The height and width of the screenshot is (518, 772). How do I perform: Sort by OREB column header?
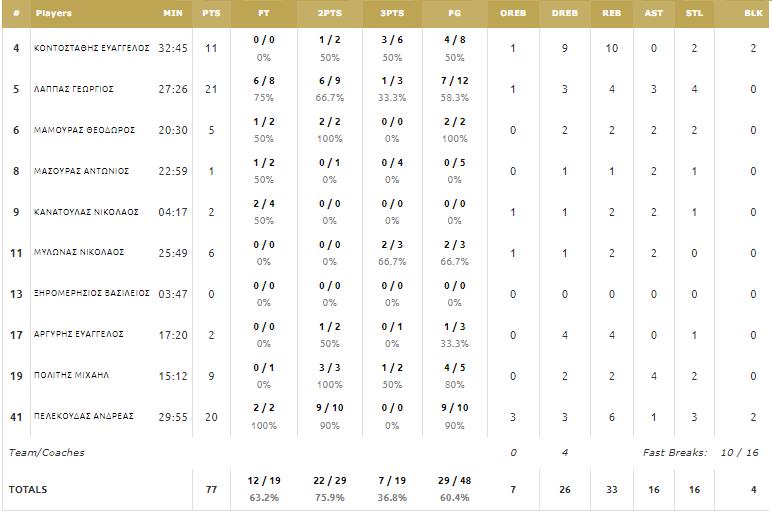click(513, 13)
